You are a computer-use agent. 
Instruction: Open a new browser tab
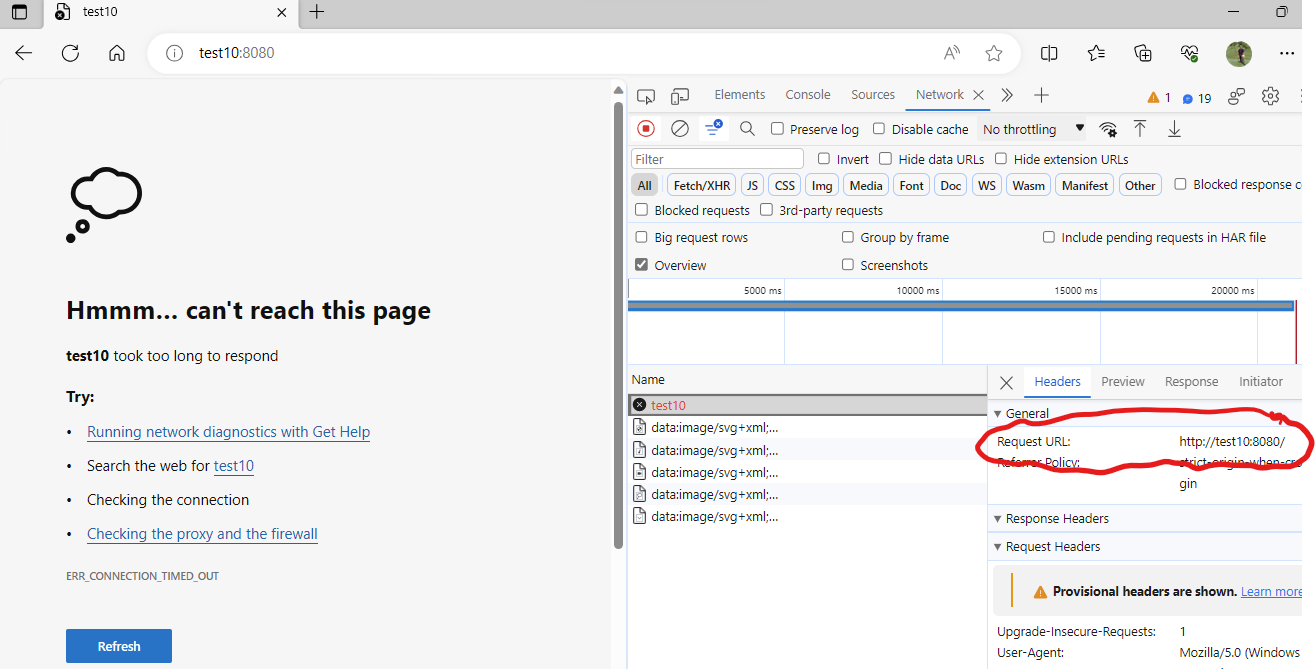coord(317,12)
